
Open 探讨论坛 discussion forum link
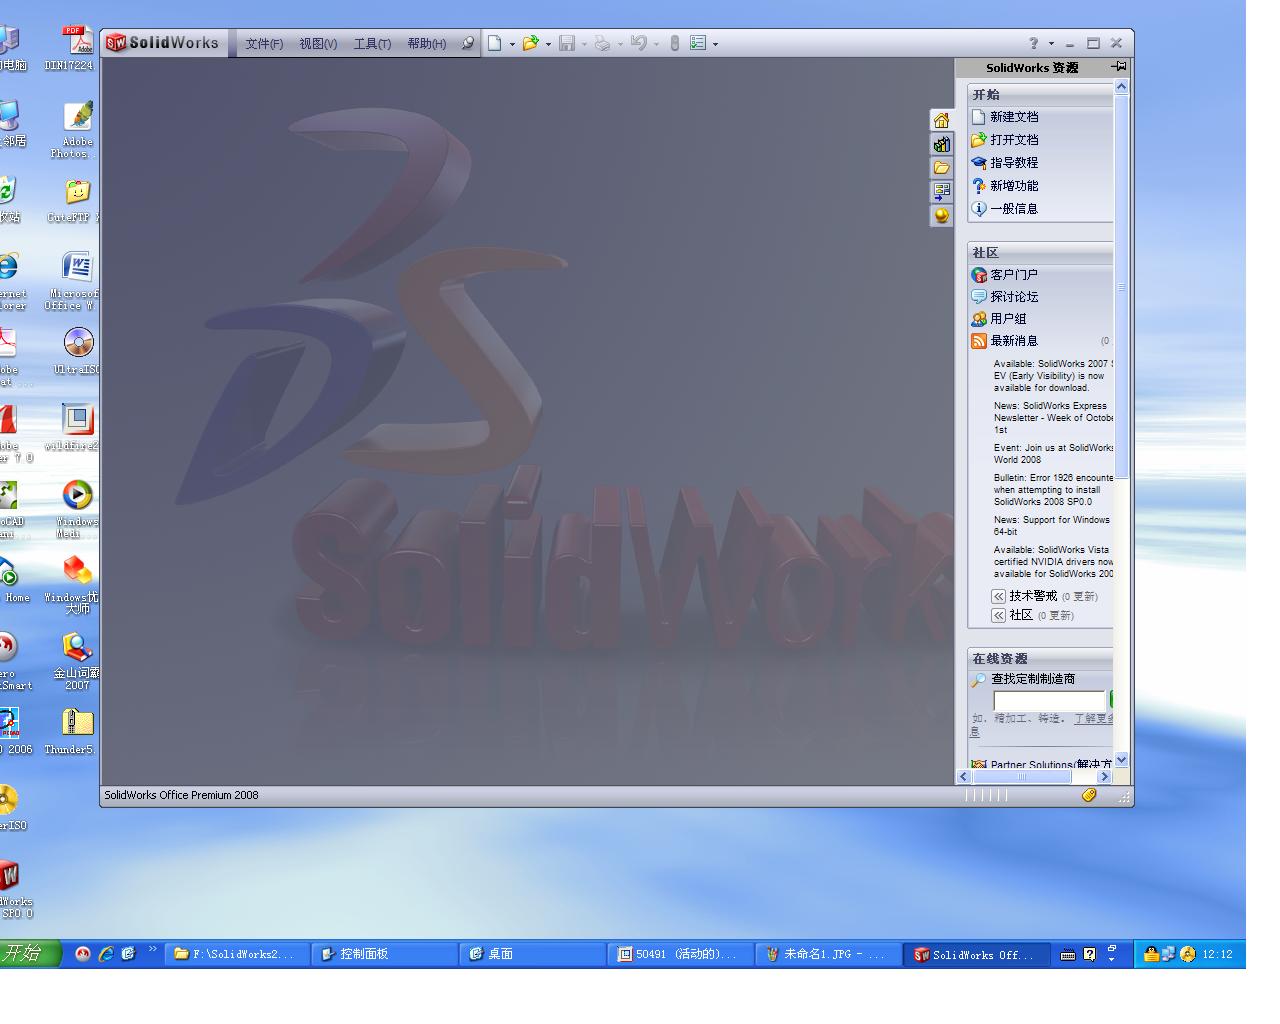click(1005, 297)
